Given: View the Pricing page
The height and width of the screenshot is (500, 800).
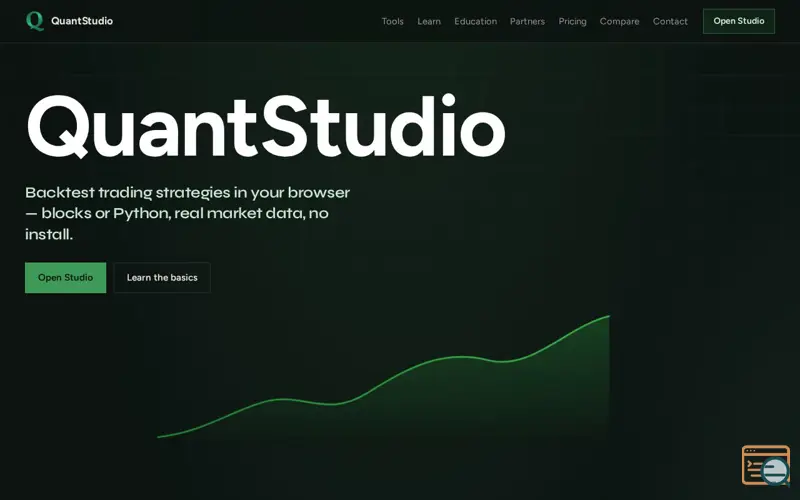Looking at the screenshot, I should [572, 21].
